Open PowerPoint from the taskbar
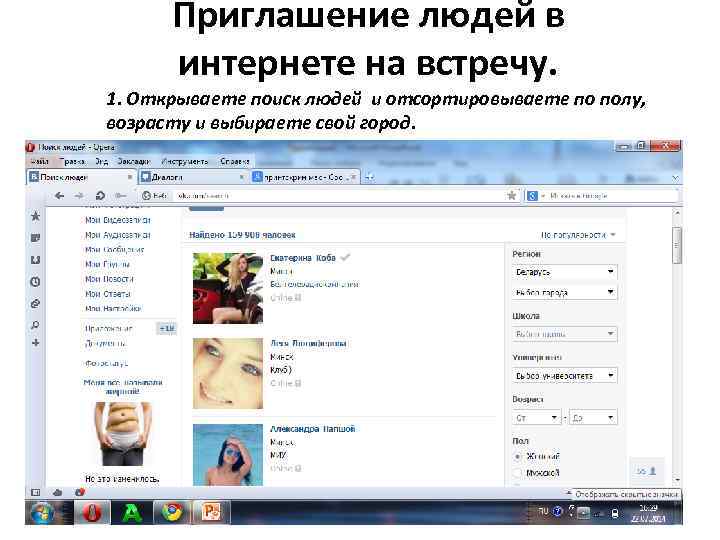This screenshot has width=720, height=540. [212, 512]
